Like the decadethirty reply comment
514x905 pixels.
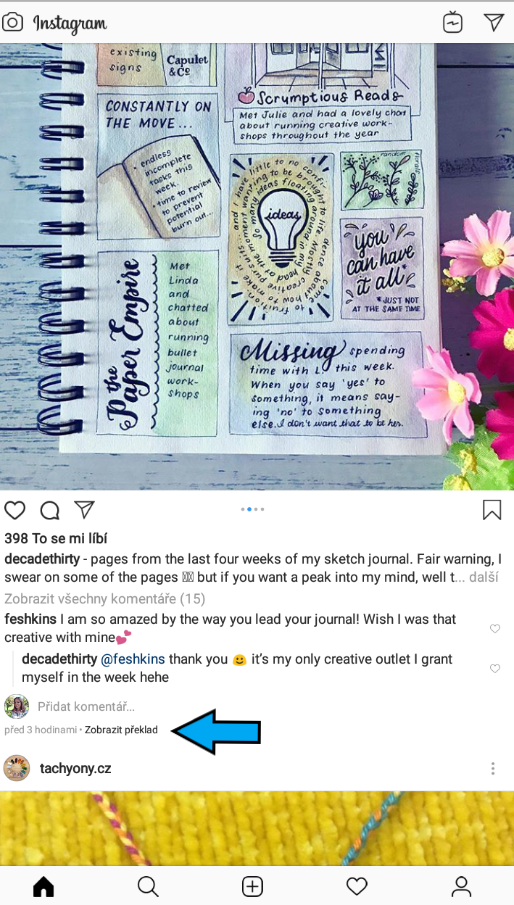[x=494, y=668]
